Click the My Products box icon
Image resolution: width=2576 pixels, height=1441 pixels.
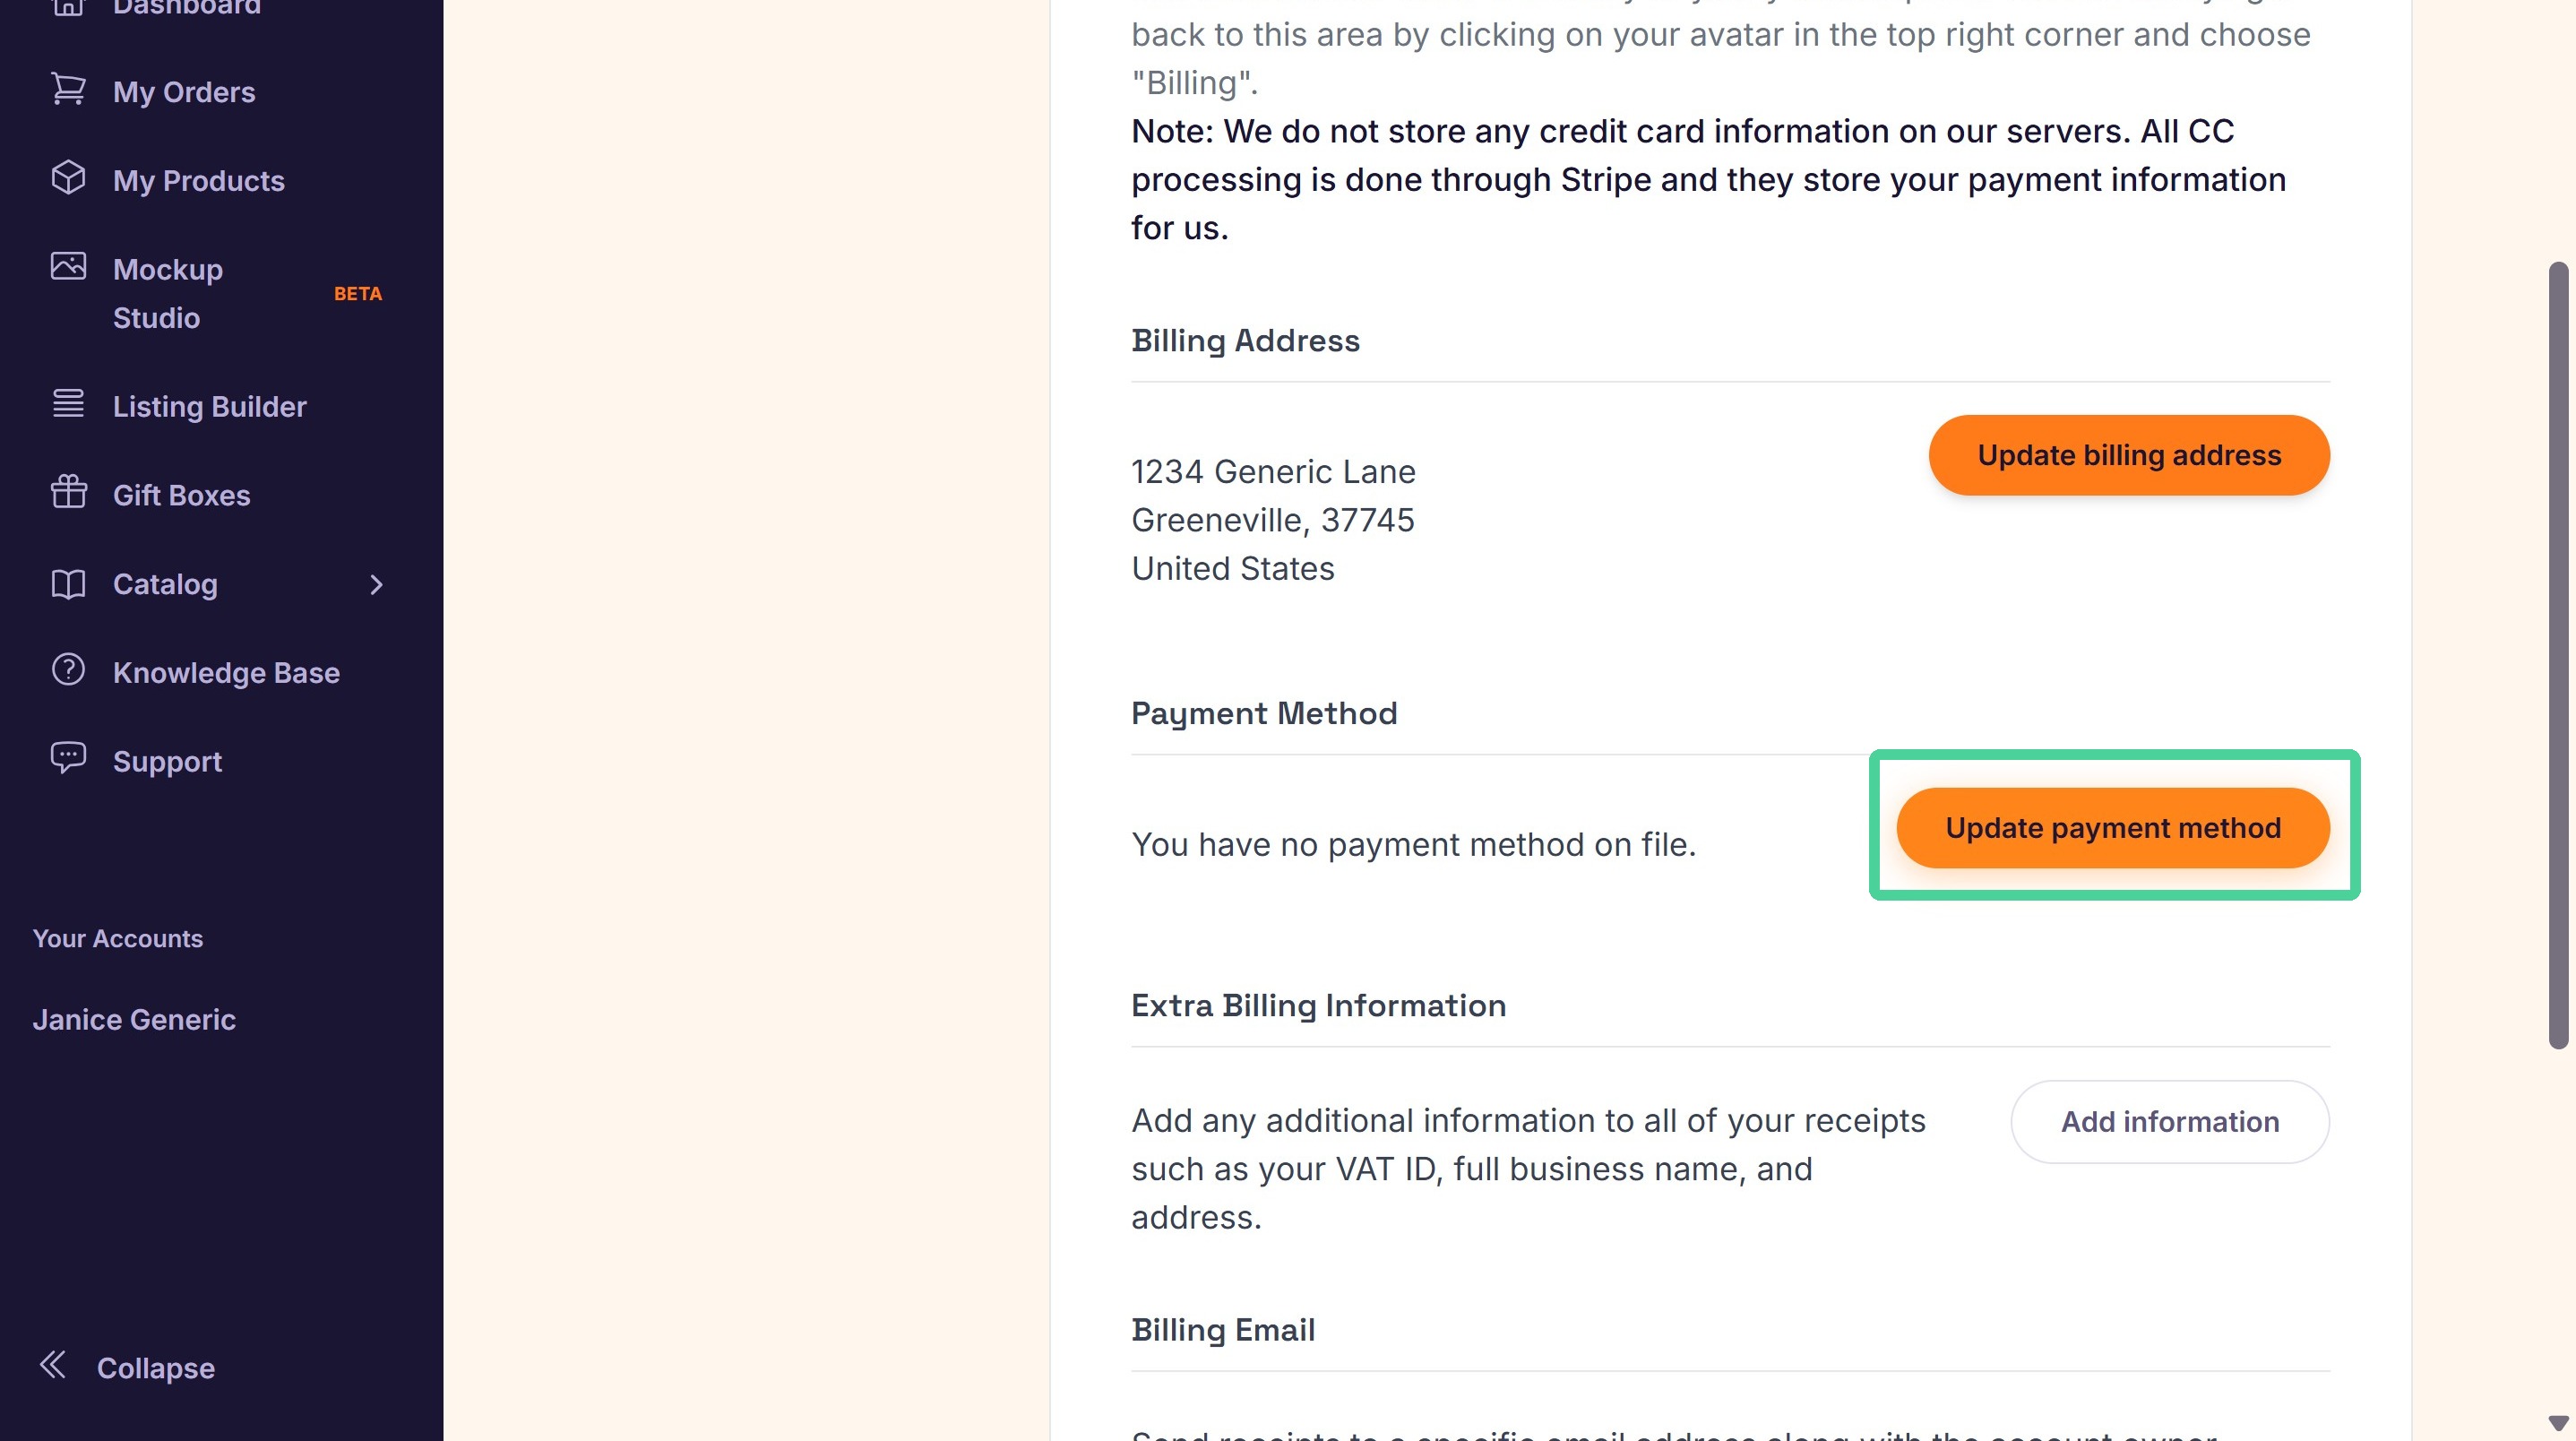(68, 178)
